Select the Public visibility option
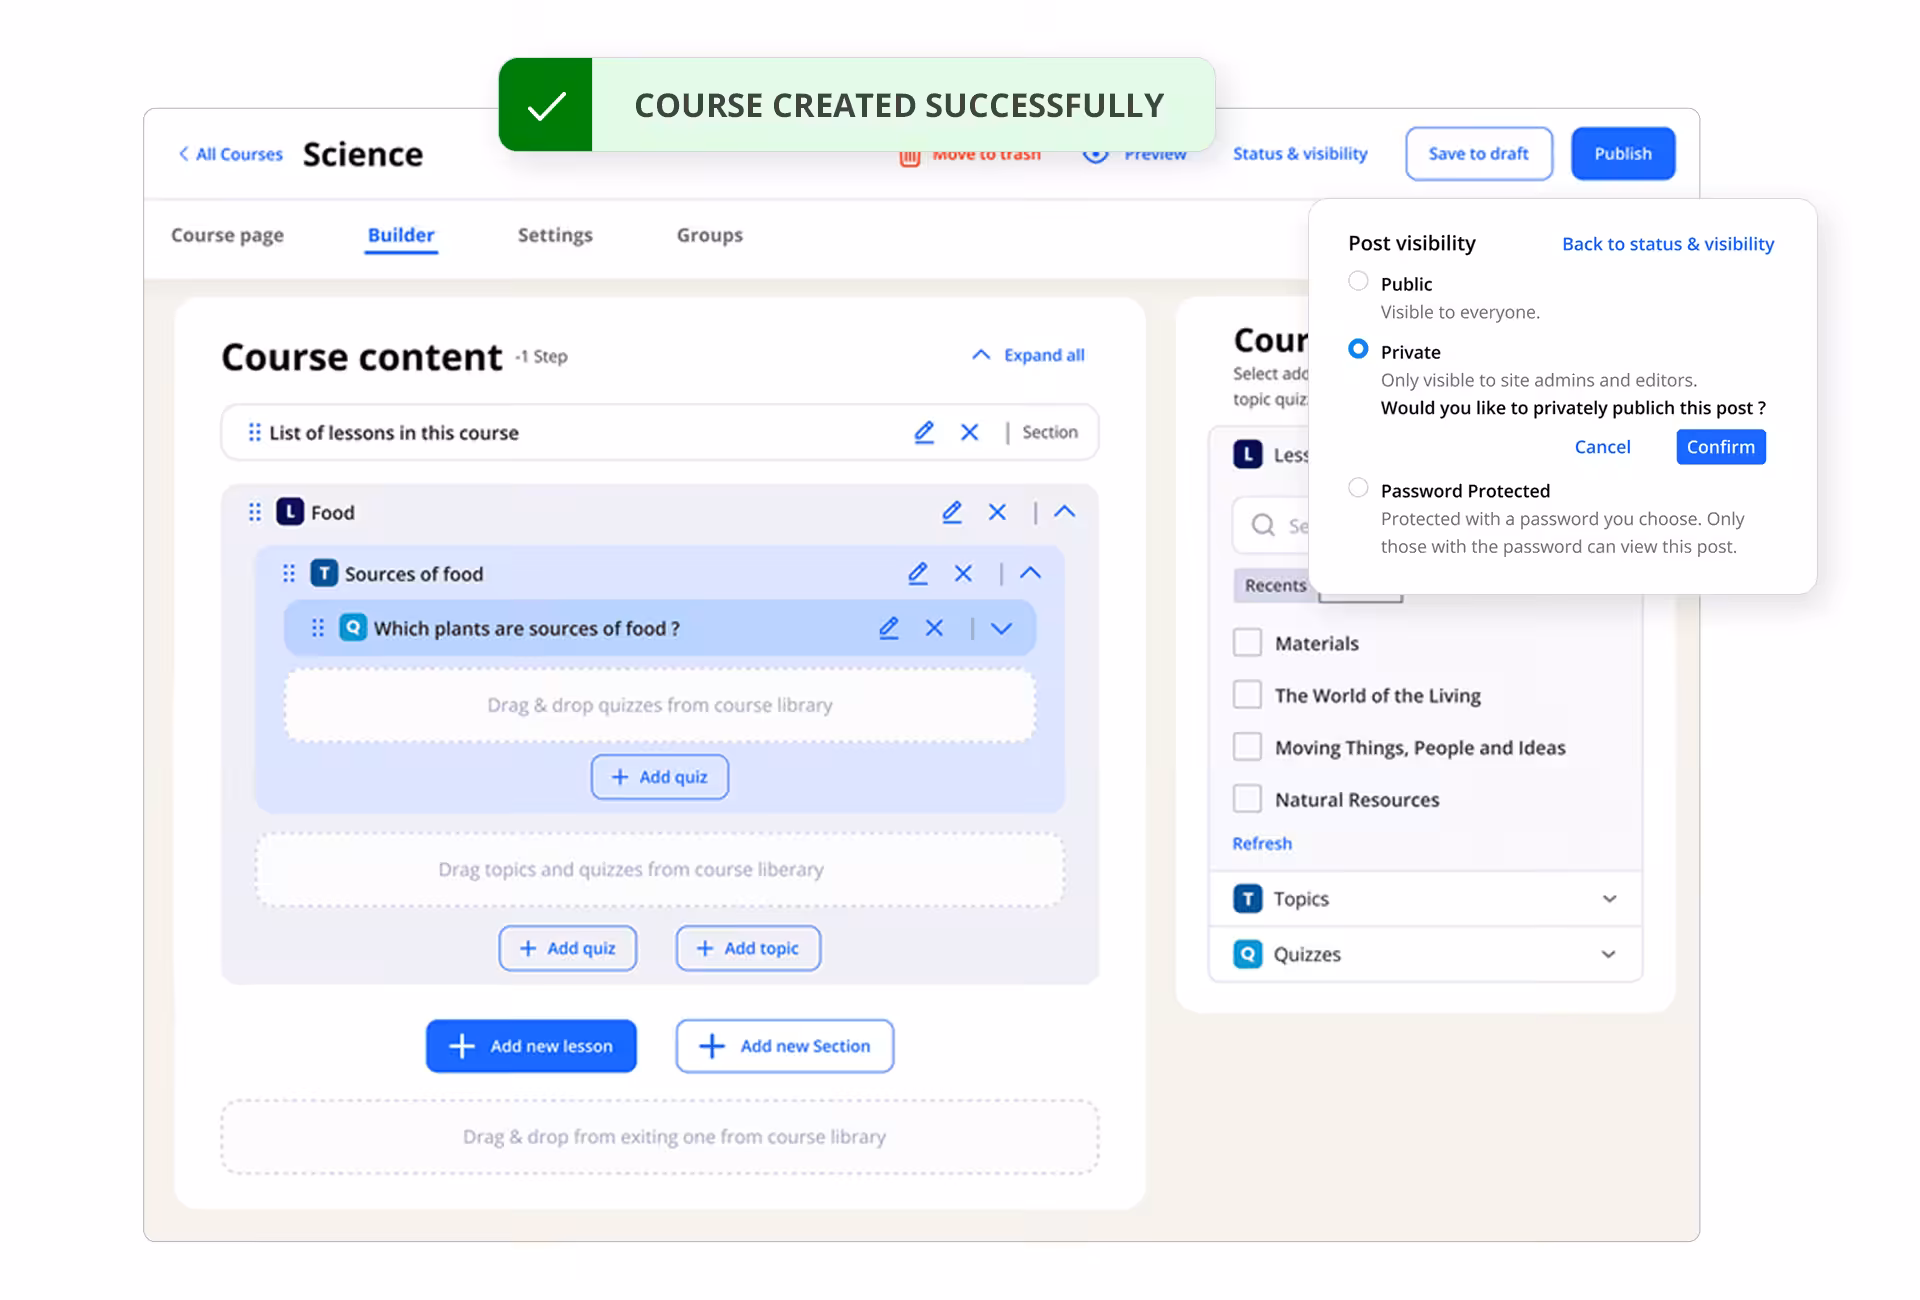The width and height of the screenshot is (1920, 1300). coord(1358,281)
